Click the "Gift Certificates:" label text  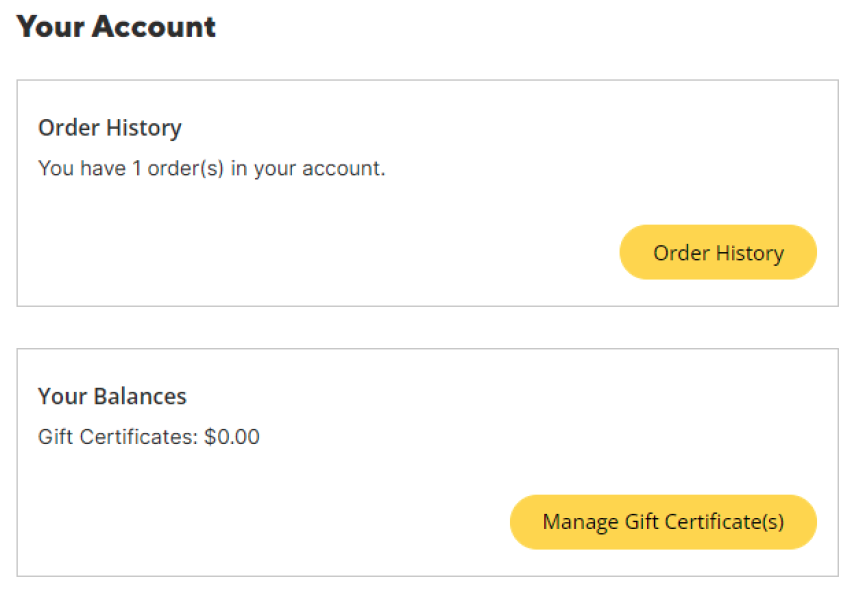pos(118,437)
